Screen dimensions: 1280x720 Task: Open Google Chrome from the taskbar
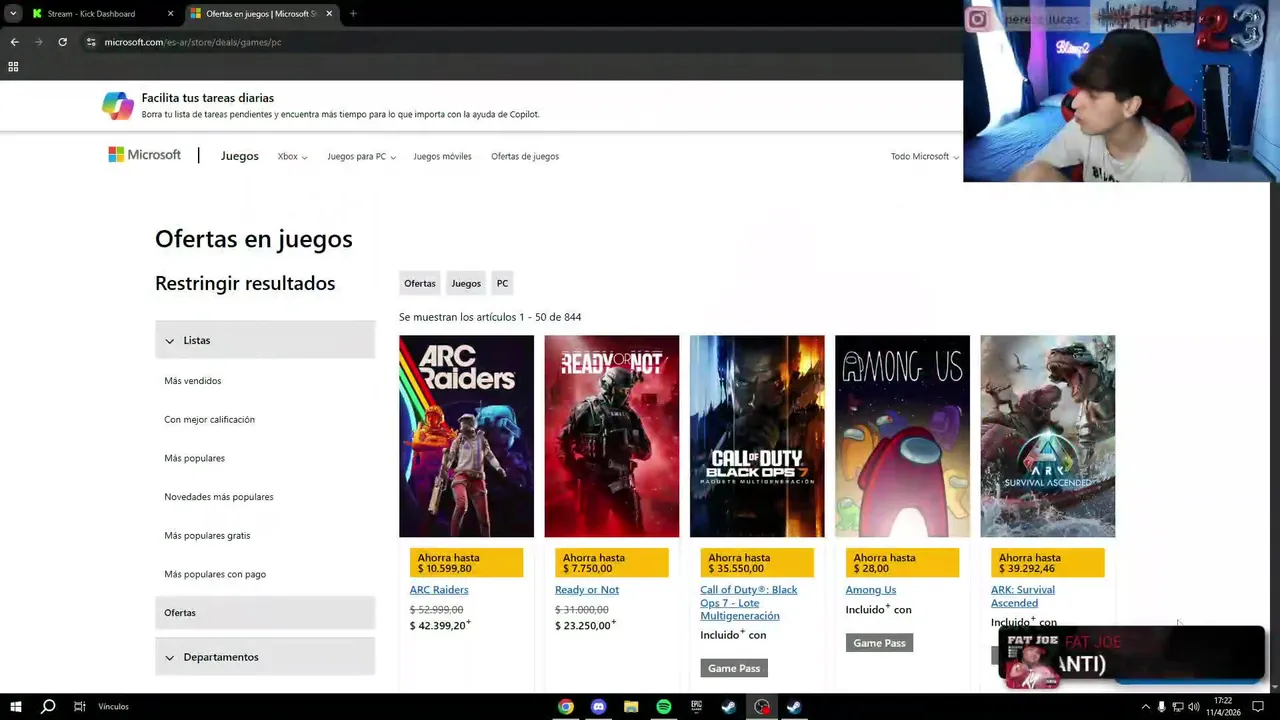click(566, 706)
